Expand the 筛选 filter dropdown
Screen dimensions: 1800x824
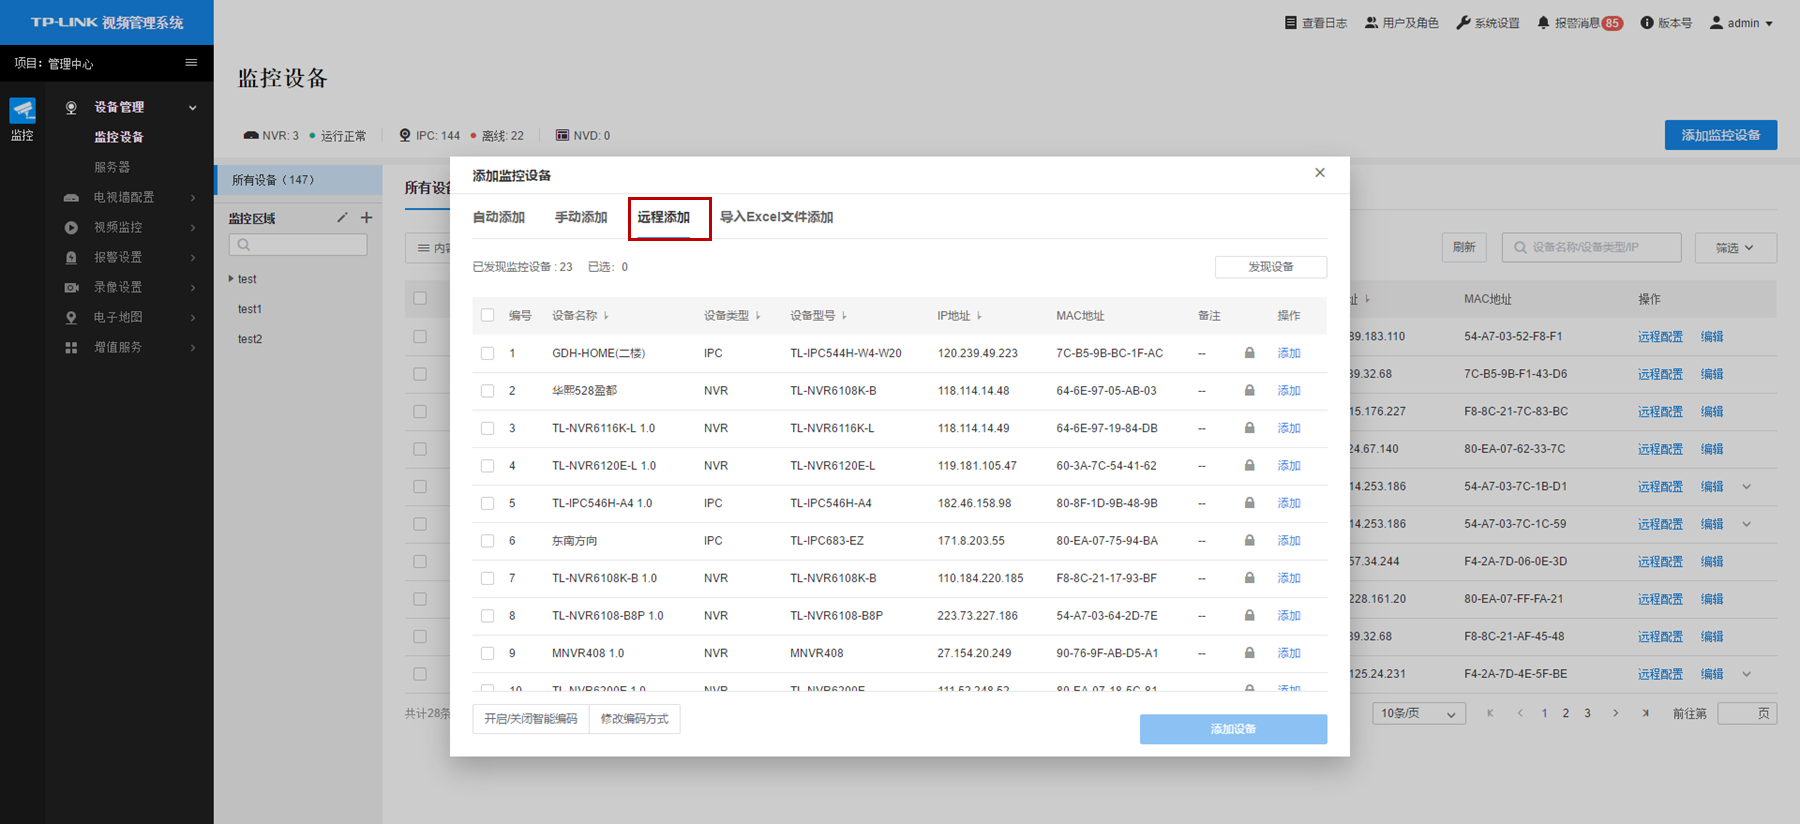pos(1735,248)
